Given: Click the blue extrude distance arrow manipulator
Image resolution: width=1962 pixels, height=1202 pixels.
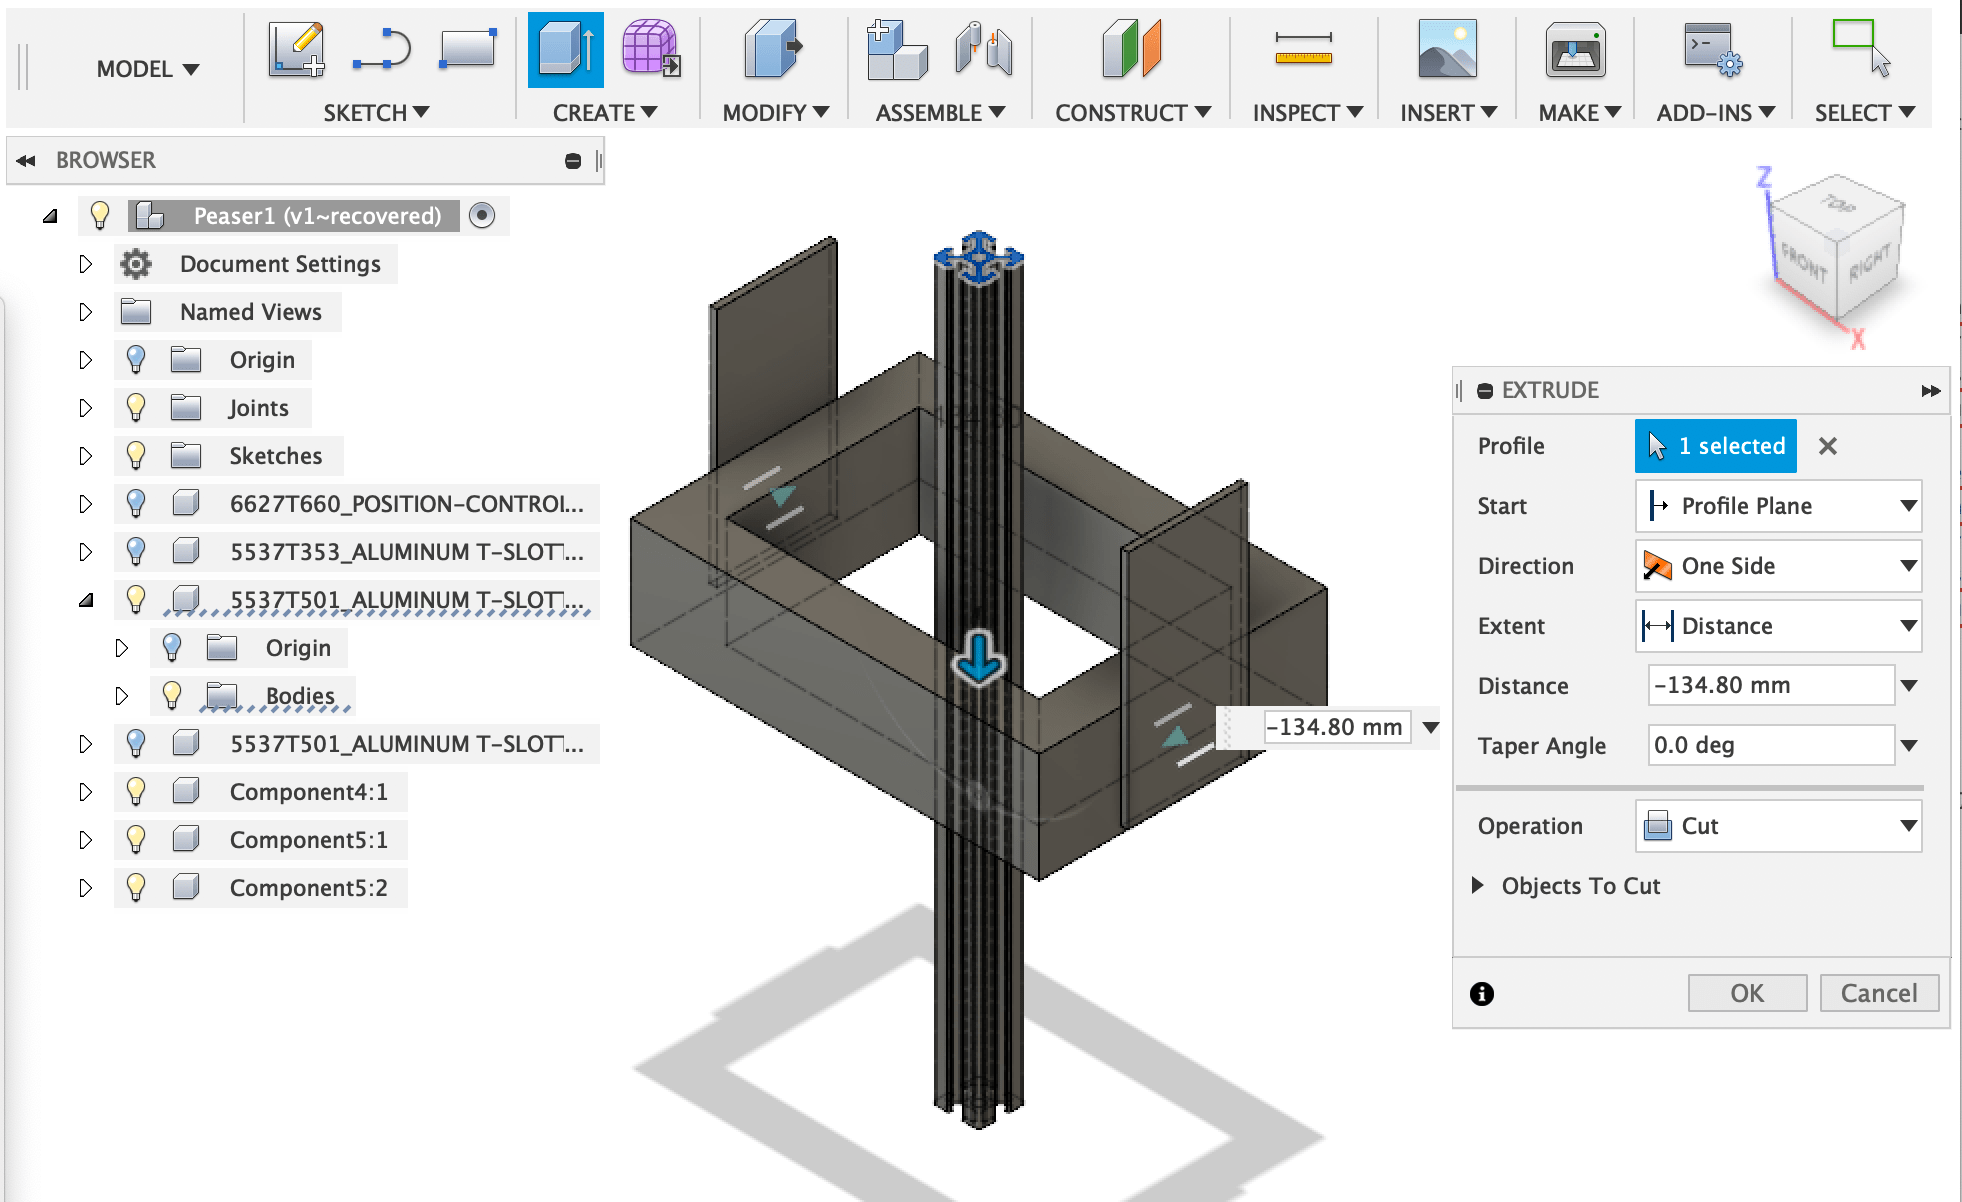Looking at the screenshot, I should tap(978, 658).
